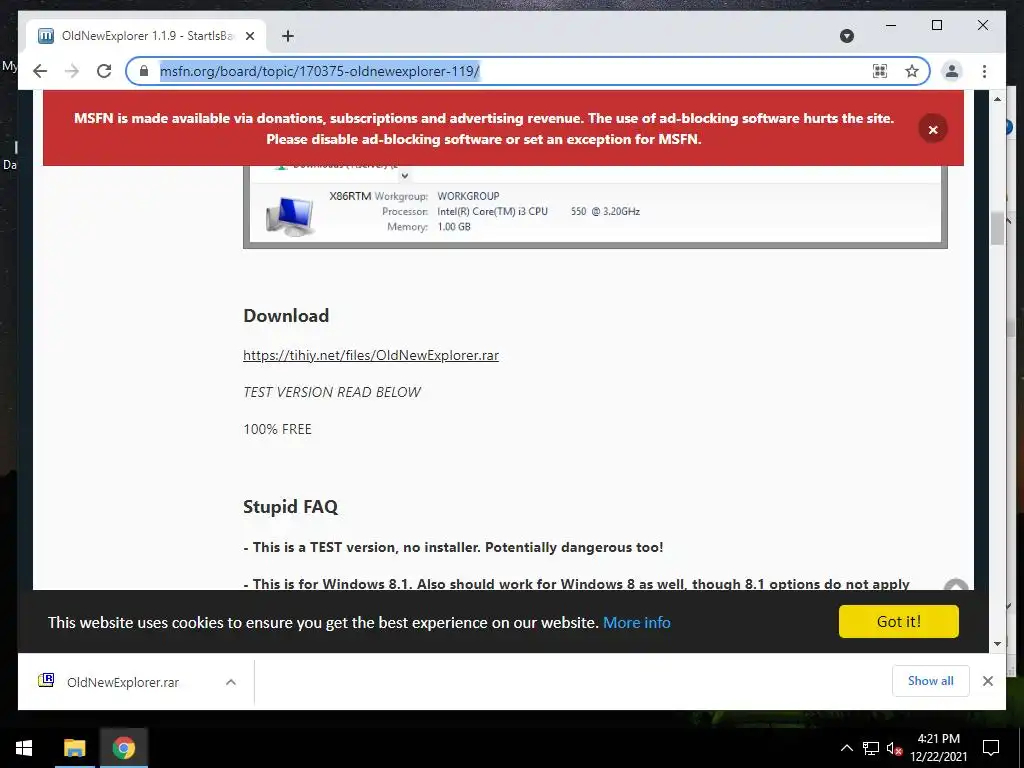This screenshot has width=1024, height=768.
Task: Close the OldNewExplorer tab
Action: click(x=249, y=36)
